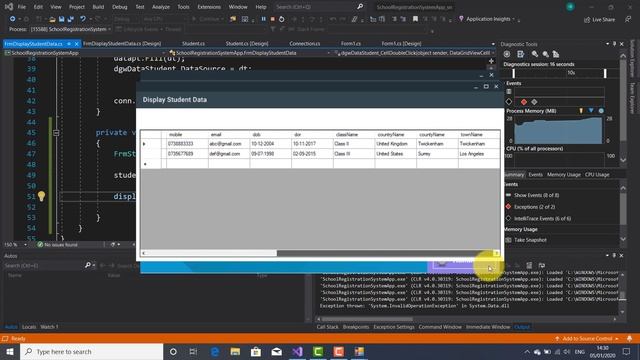
Task: Switch to Watch 1 tab
Action: click(x=49, y=327)
